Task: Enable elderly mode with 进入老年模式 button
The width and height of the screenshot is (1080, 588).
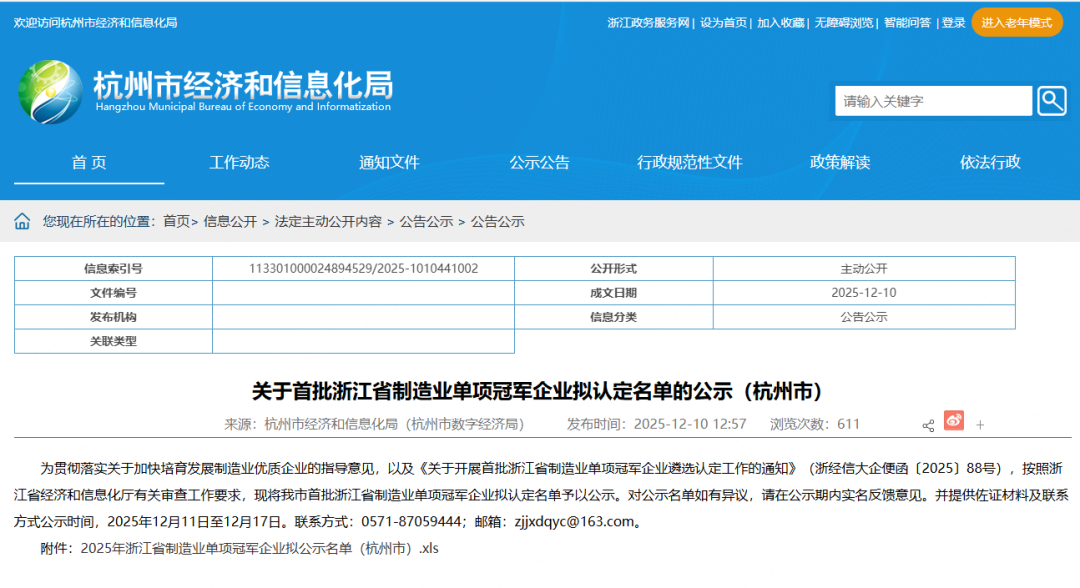Action: pyautogui.click(x=1016, y=22)
